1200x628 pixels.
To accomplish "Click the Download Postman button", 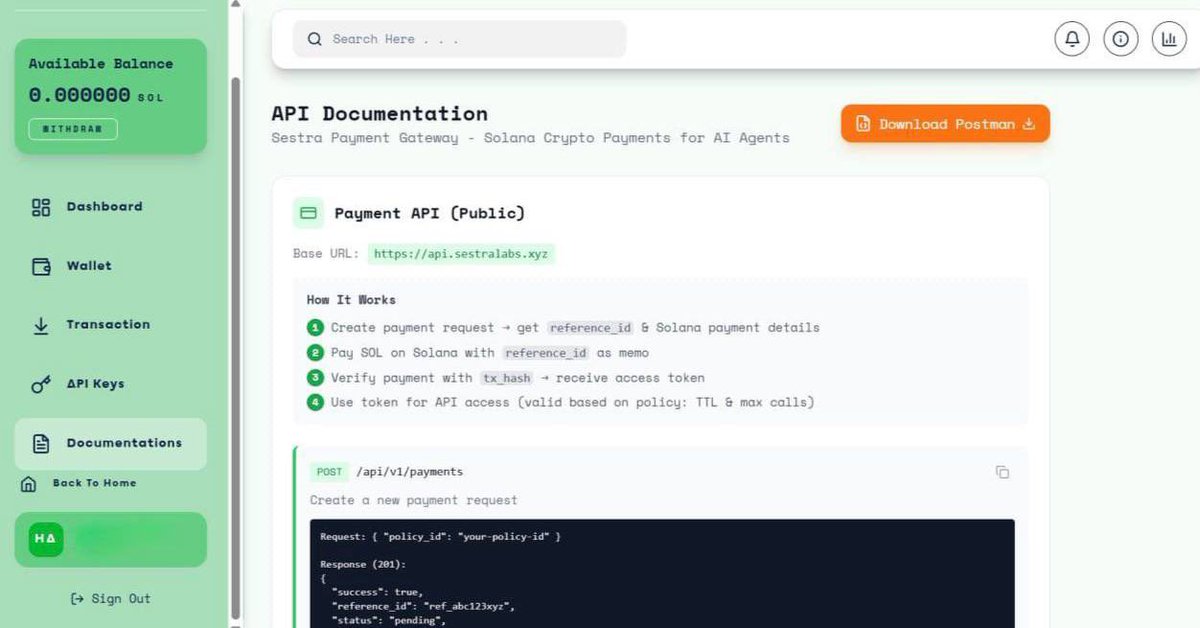I will tap(945, 124).
